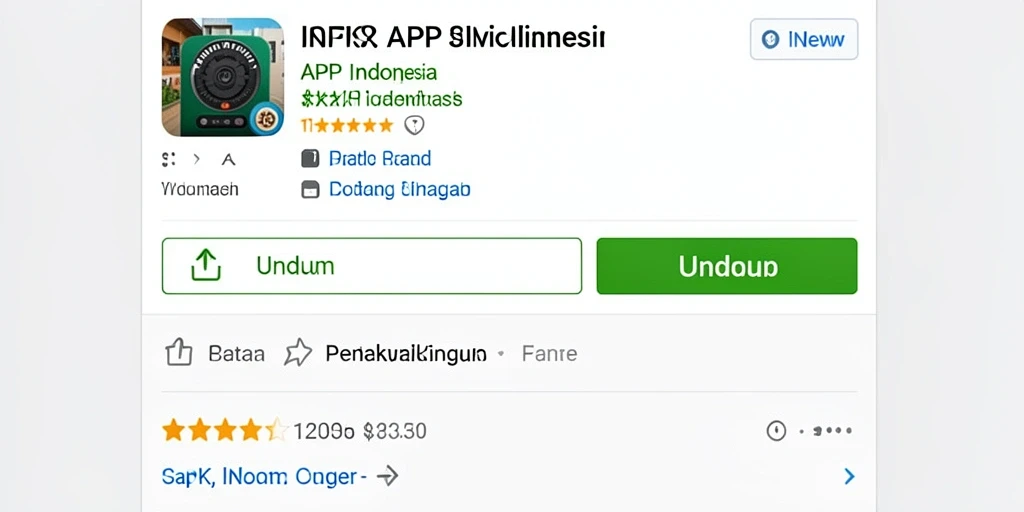This screenshot has height=512, width=1024.
Task: Click the dark square icon beside Pratic Brand
Action: (310, 159)
